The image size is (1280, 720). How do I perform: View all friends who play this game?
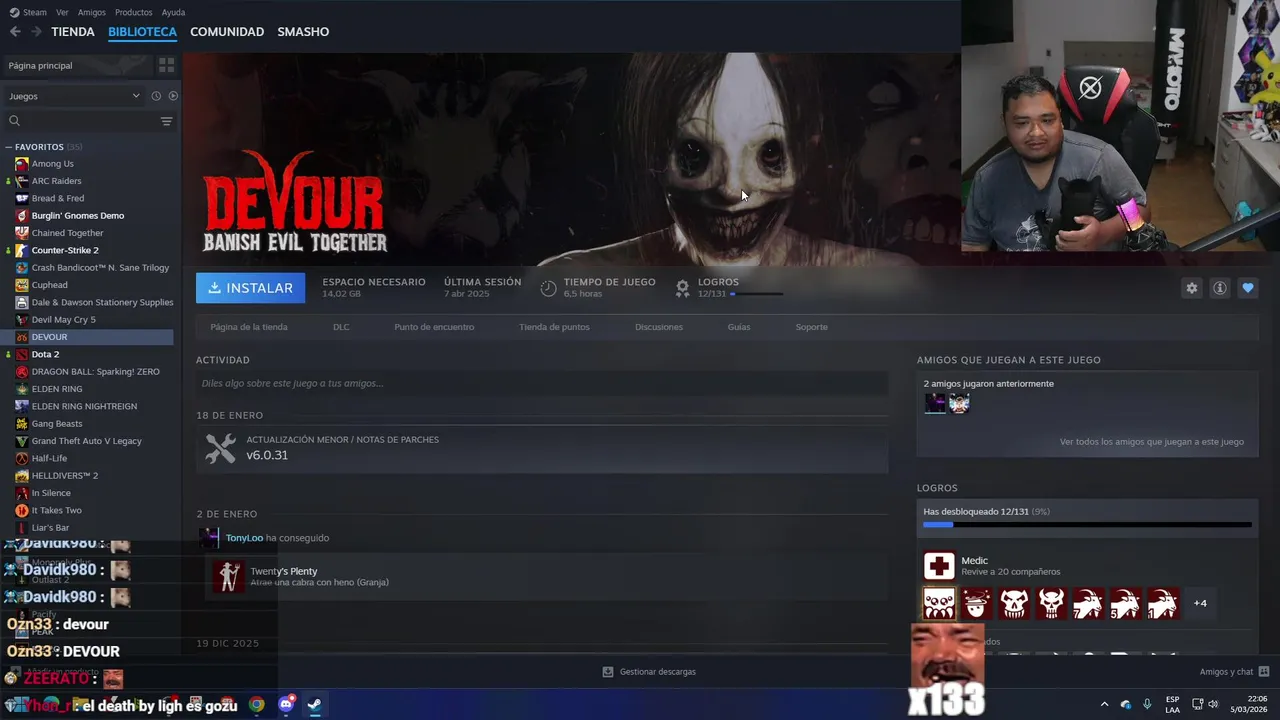(1152, 441)
